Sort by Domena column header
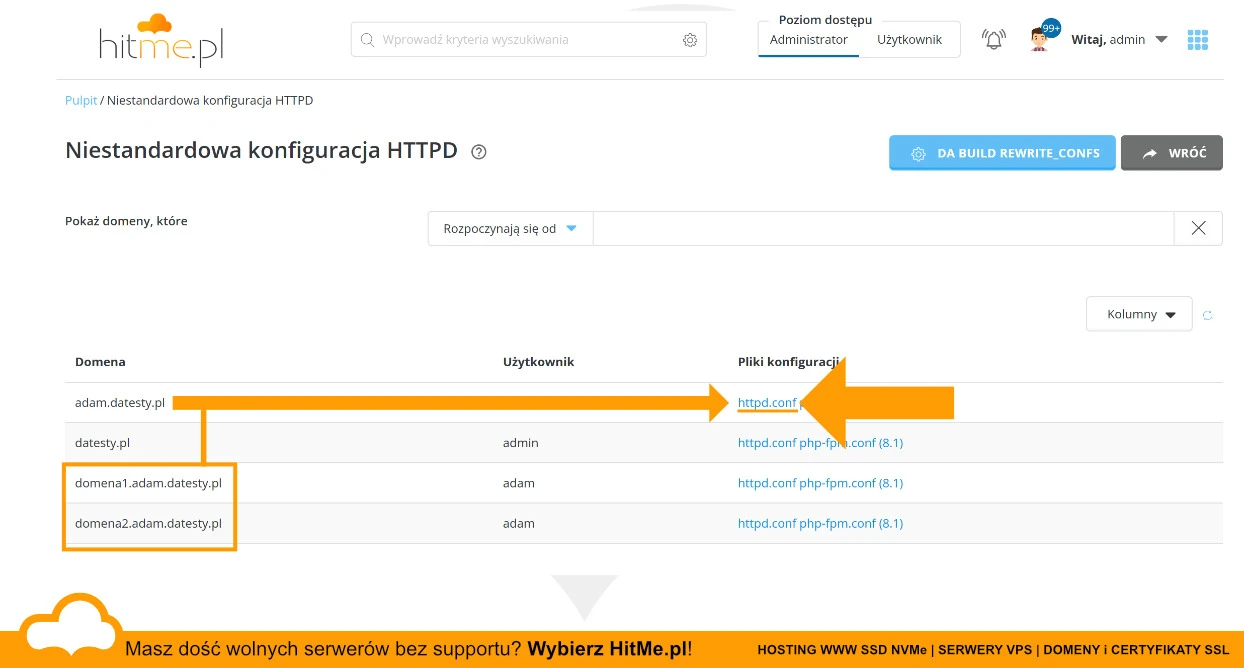1244x668 pixels. tap(100, 362)
